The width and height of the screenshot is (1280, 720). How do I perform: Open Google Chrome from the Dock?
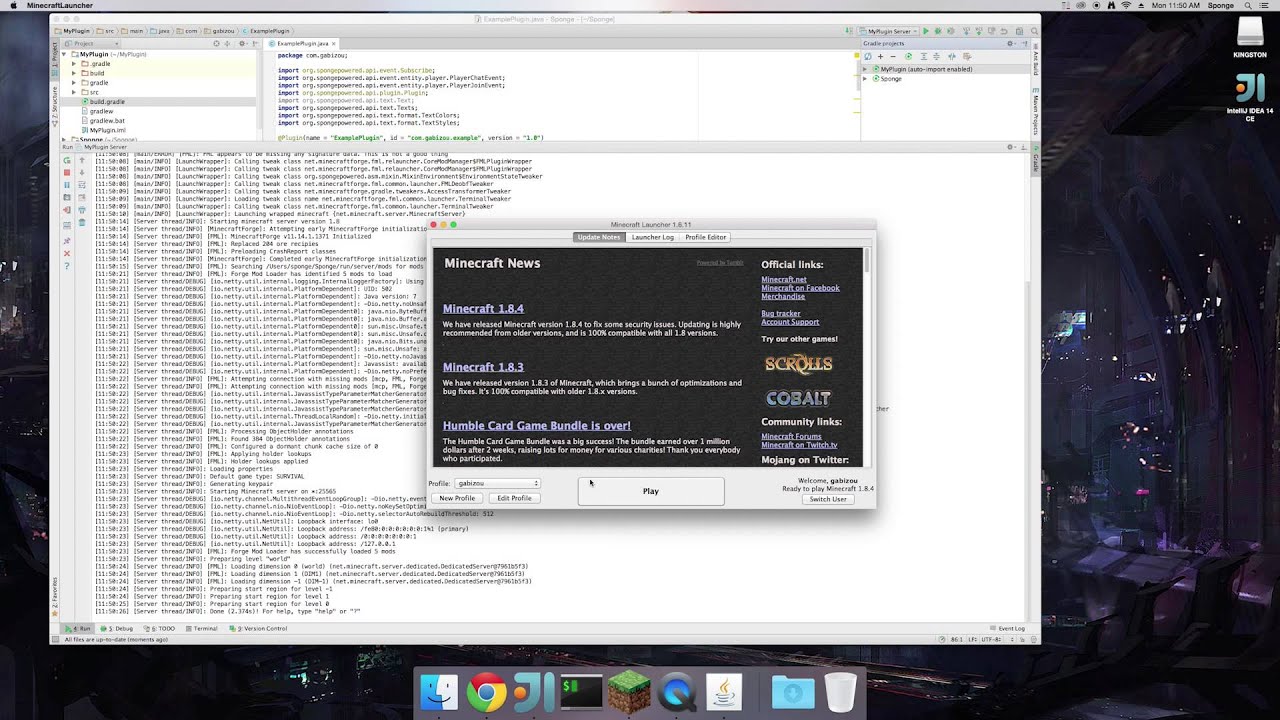click(486, 692)
